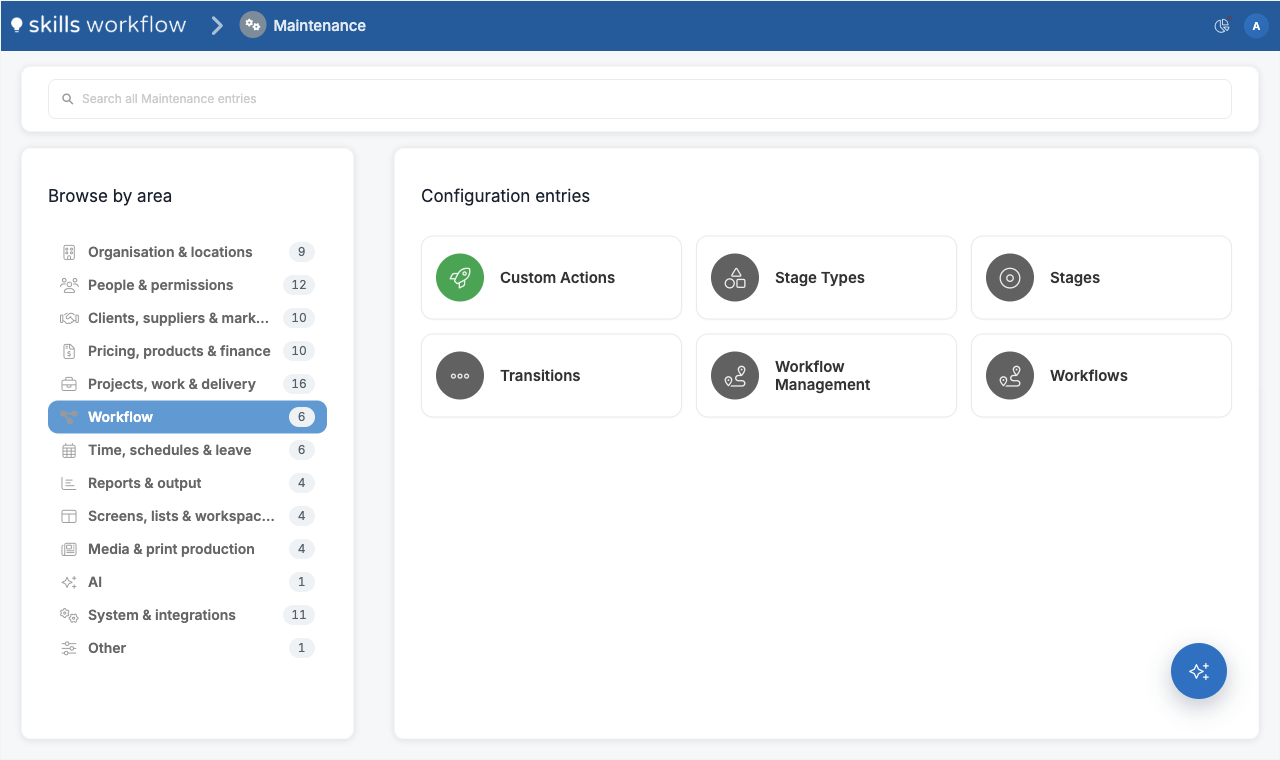The image size is (1280, 760).
Task: Click the skills workflow logo
Action: pyautogui.click(x=98, y=25)
